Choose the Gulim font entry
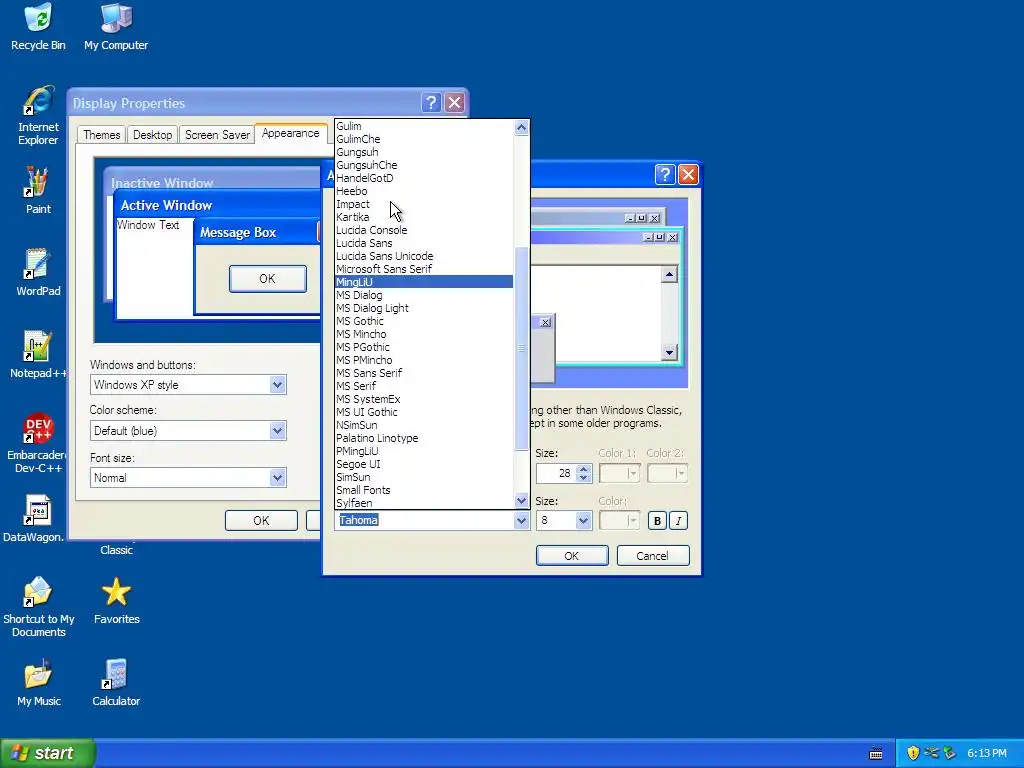This screenshot has width=1024, height=768. tap(424, 126)
